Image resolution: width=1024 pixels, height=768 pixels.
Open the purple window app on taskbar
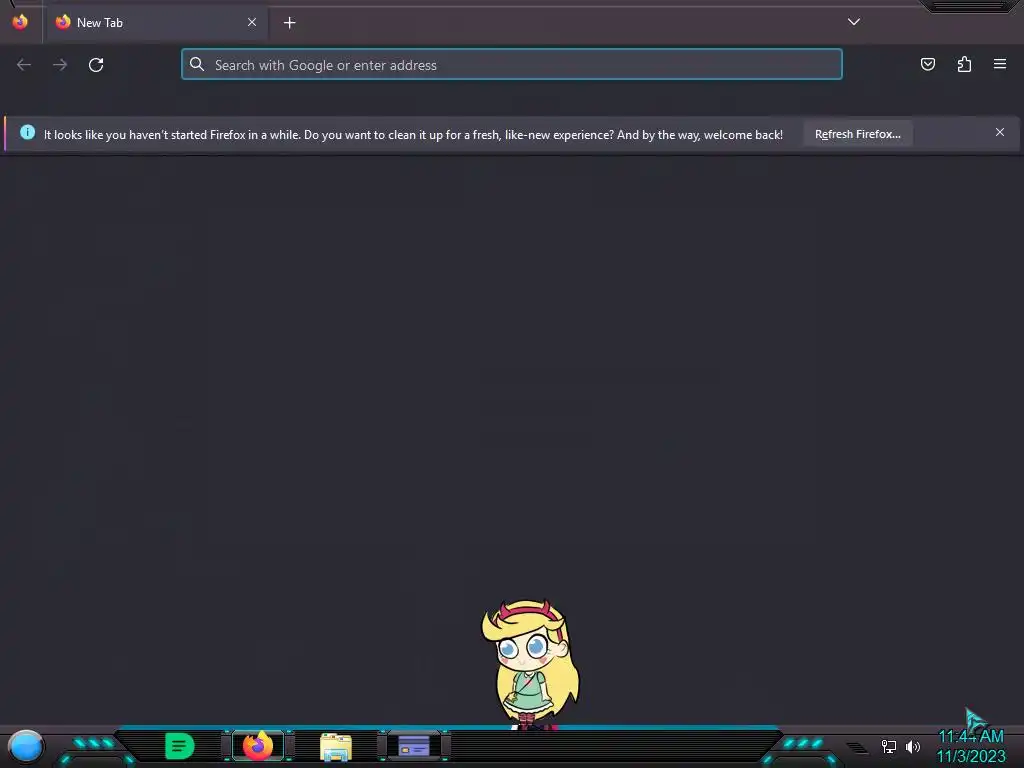(x=414, y=746)
